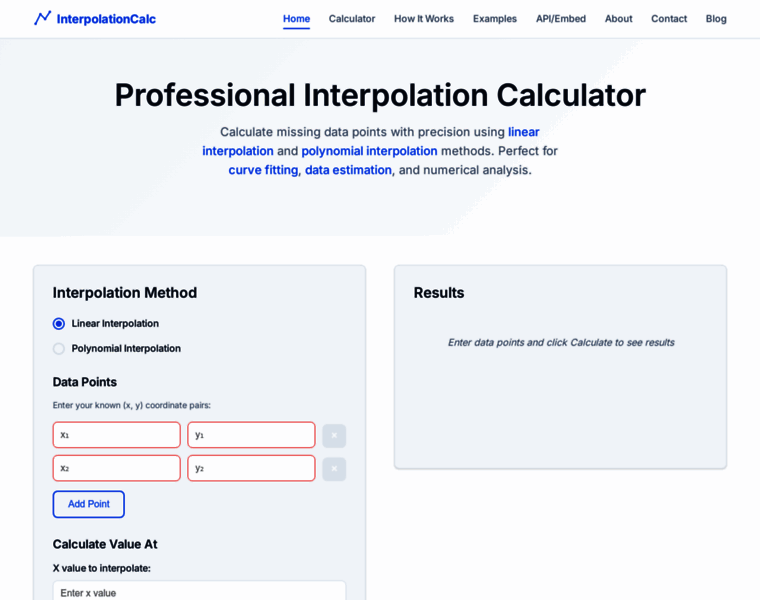This screenshot has height=600, width=760.
Task: Remove the second data point row
Action: coord(334,469)
